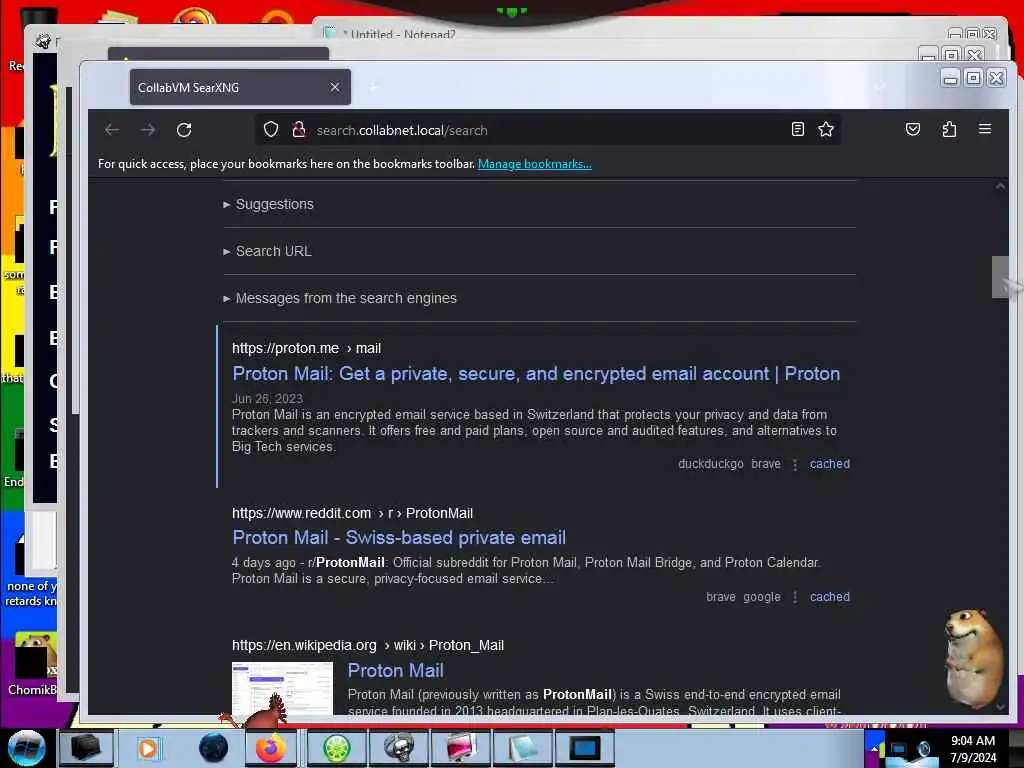The height and width of the screenshot is (768, 1024).
Task: Open the Wikipedia Proton Mail result title
Action: 396,671
